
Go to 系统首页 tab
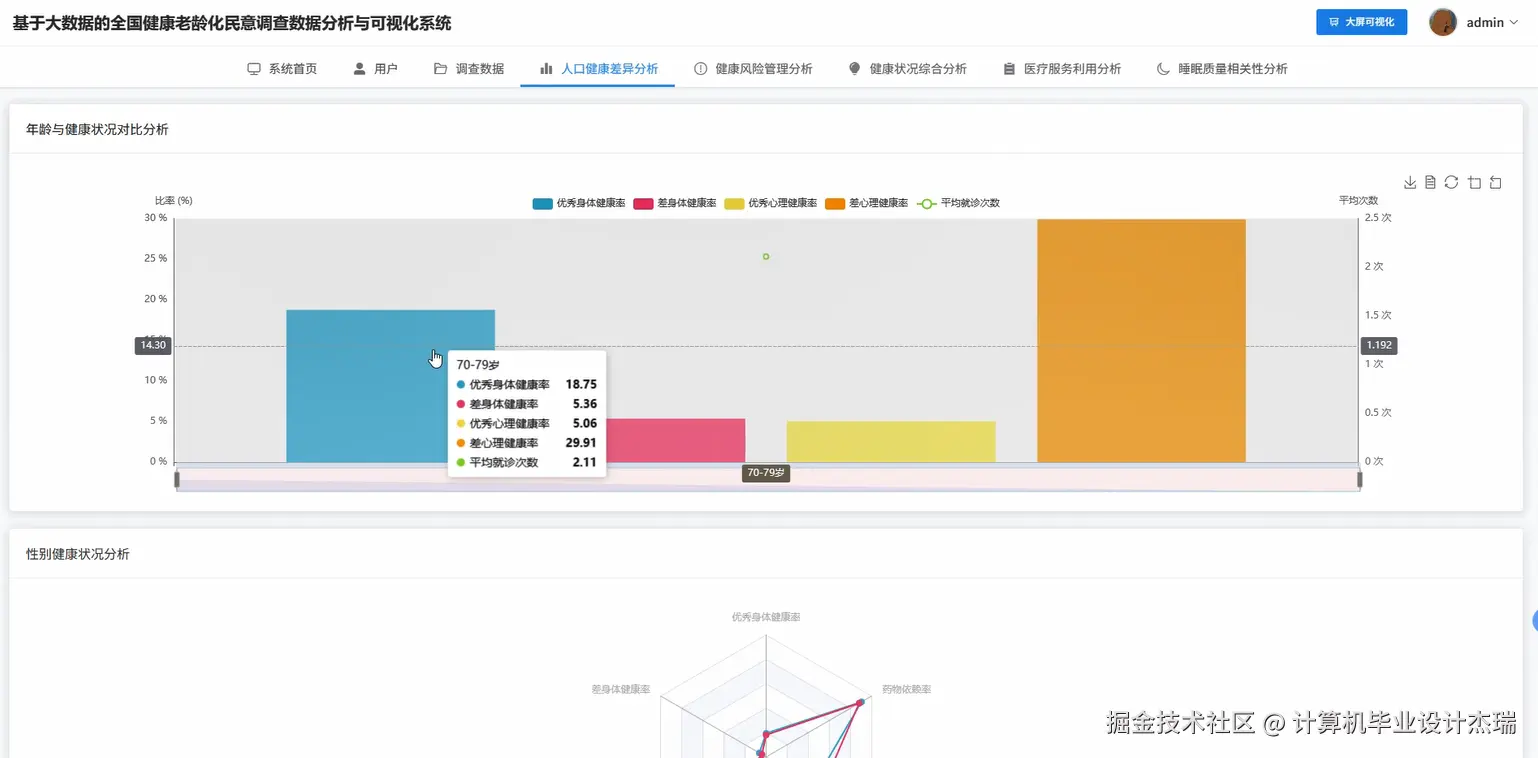282,69
